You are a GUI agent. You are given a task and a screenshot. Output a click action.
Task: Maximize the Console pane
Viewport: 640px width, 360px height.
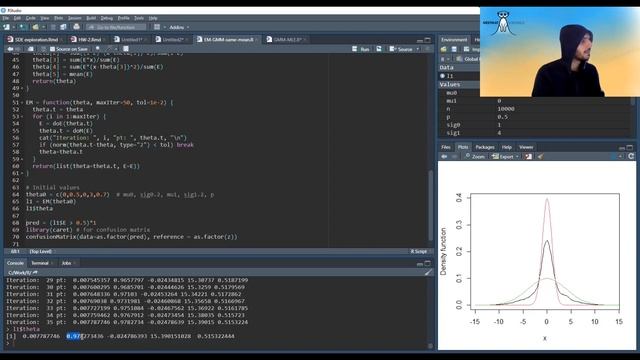[x=427, y=263]
